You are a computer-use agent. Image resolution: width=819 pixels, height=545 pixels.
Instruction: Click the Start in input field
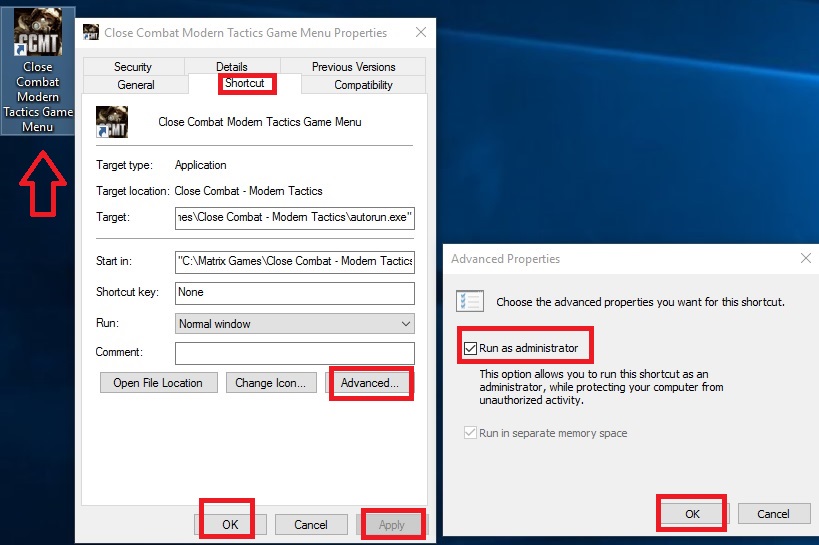295,262
